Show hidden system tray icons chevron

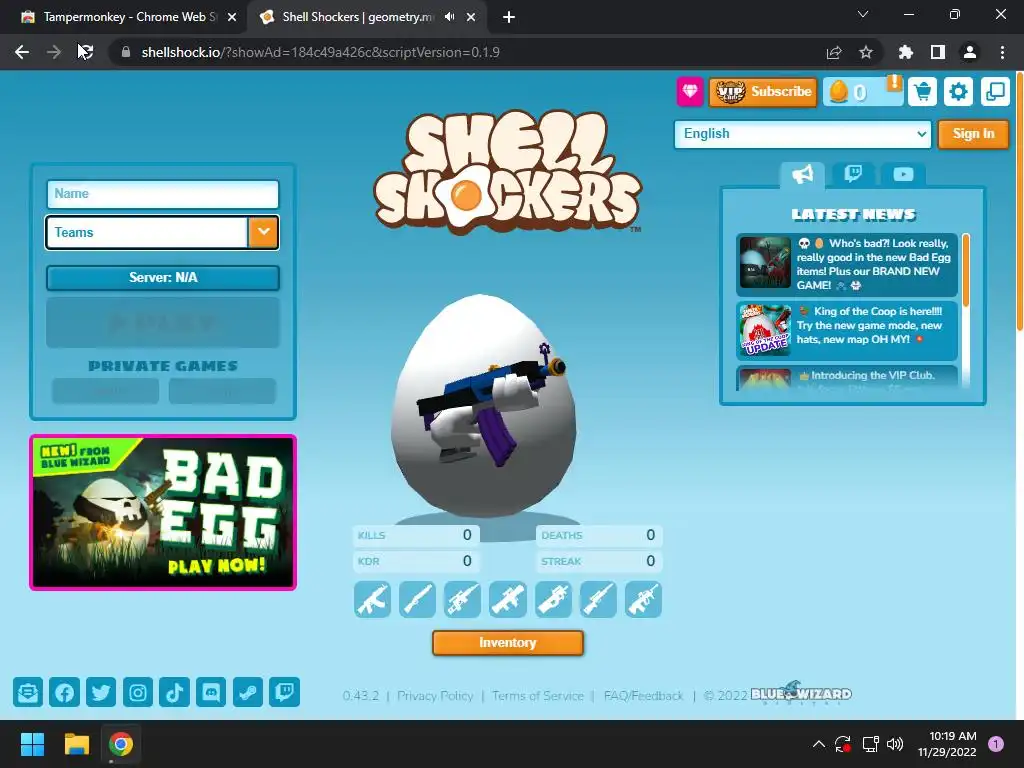(x=818, y=744)
